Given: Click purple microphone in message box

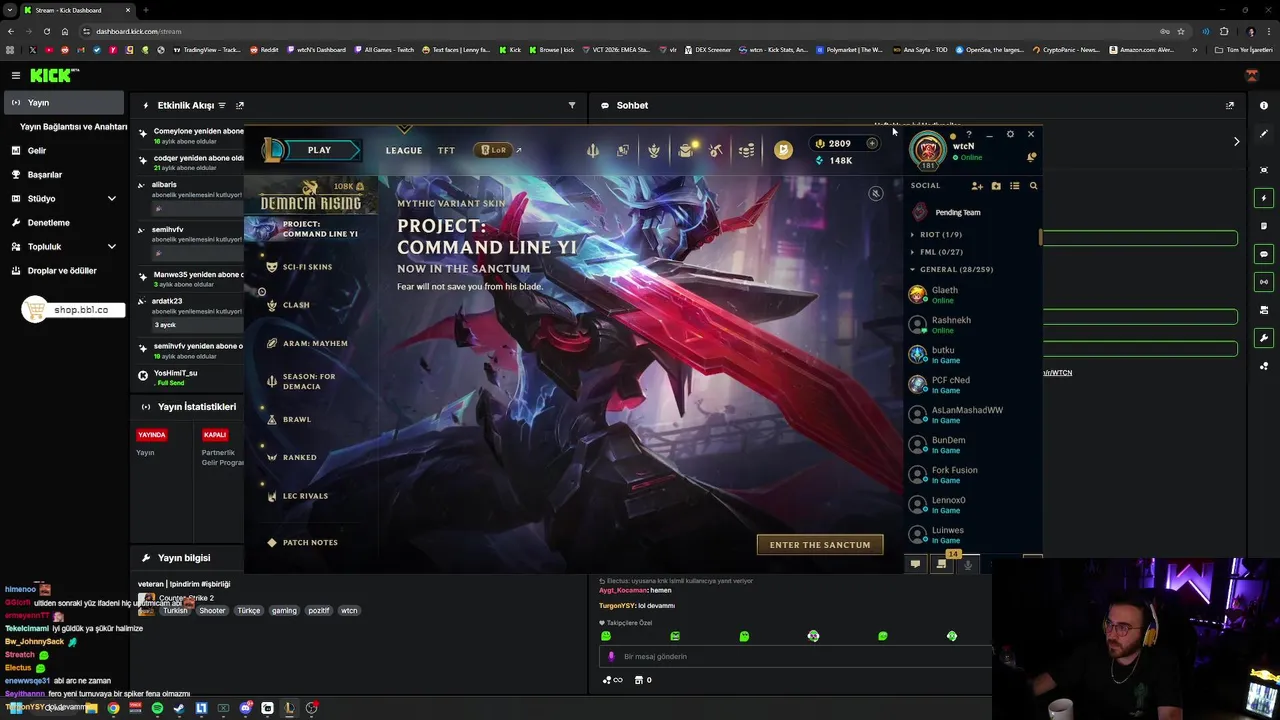Looking at the screenshot, I should [x=611, y=657].
